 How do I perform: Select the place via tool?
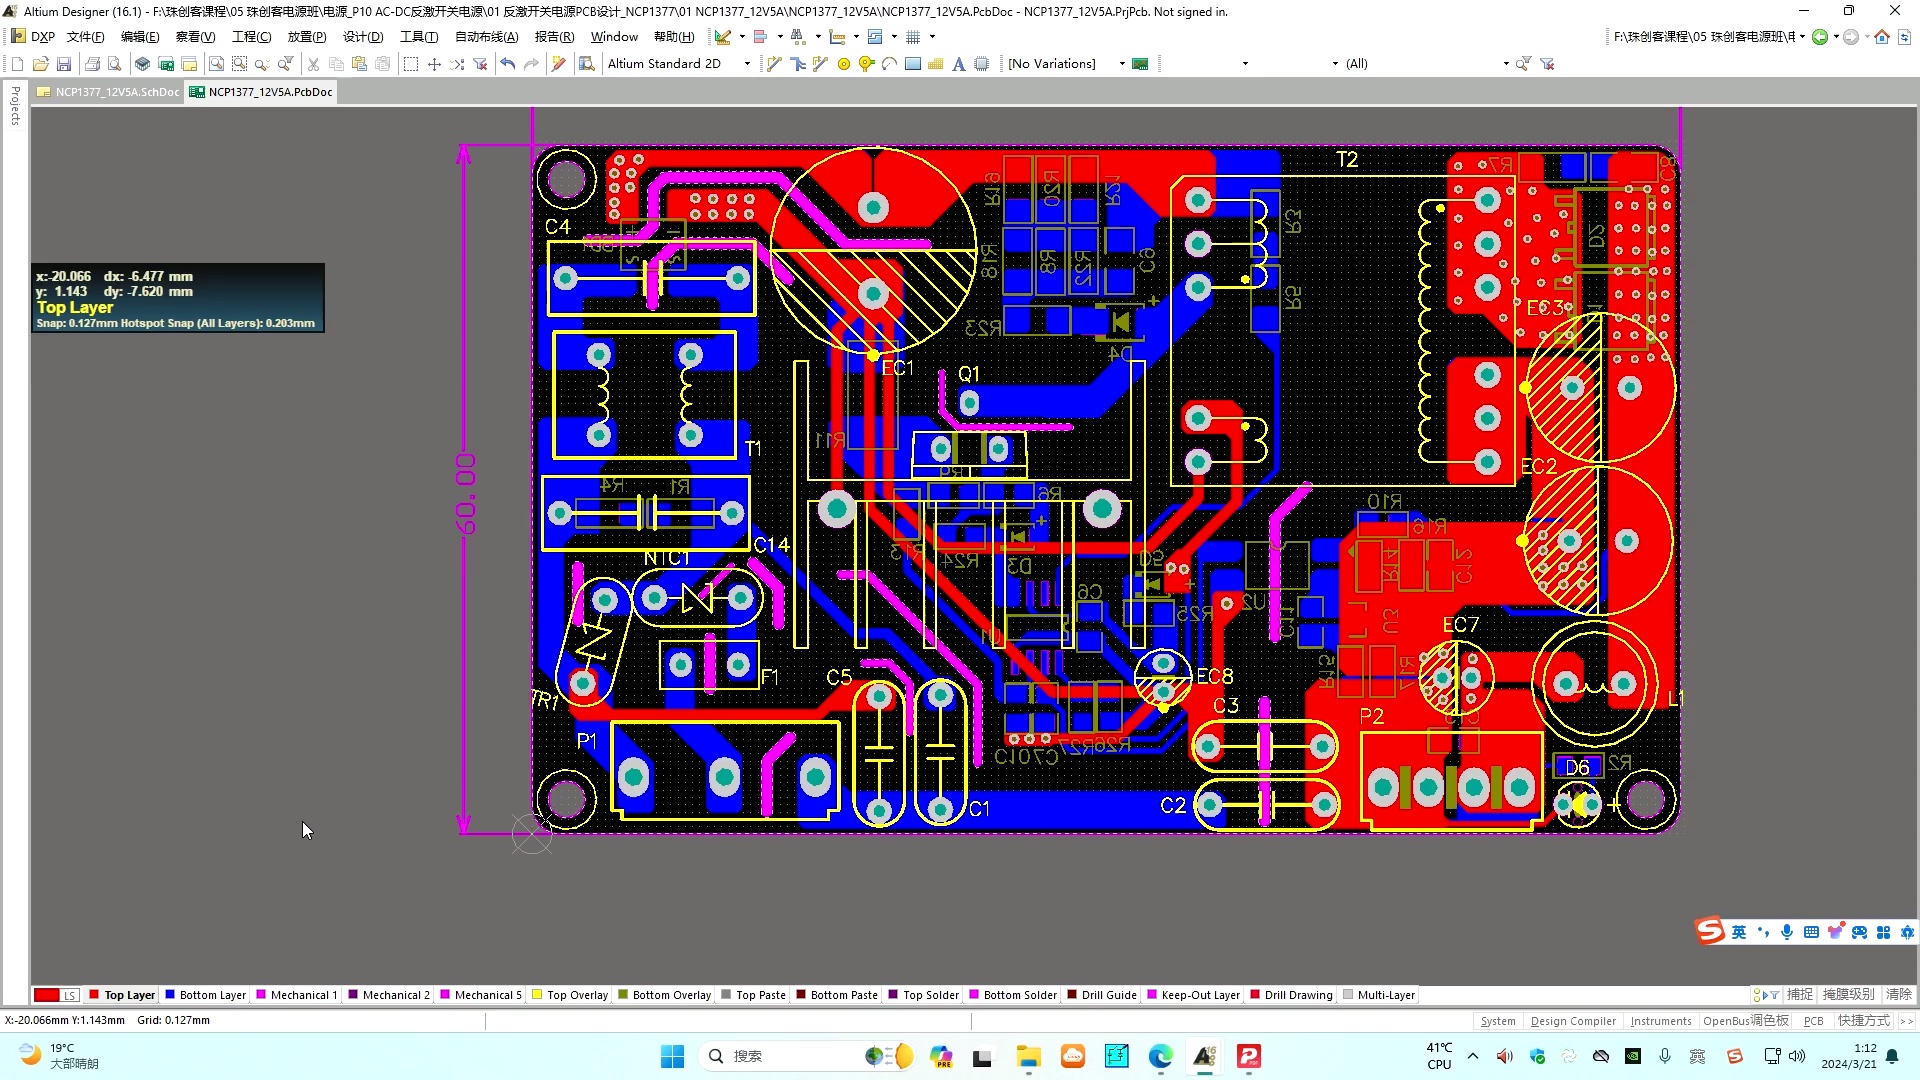point(866,64)
